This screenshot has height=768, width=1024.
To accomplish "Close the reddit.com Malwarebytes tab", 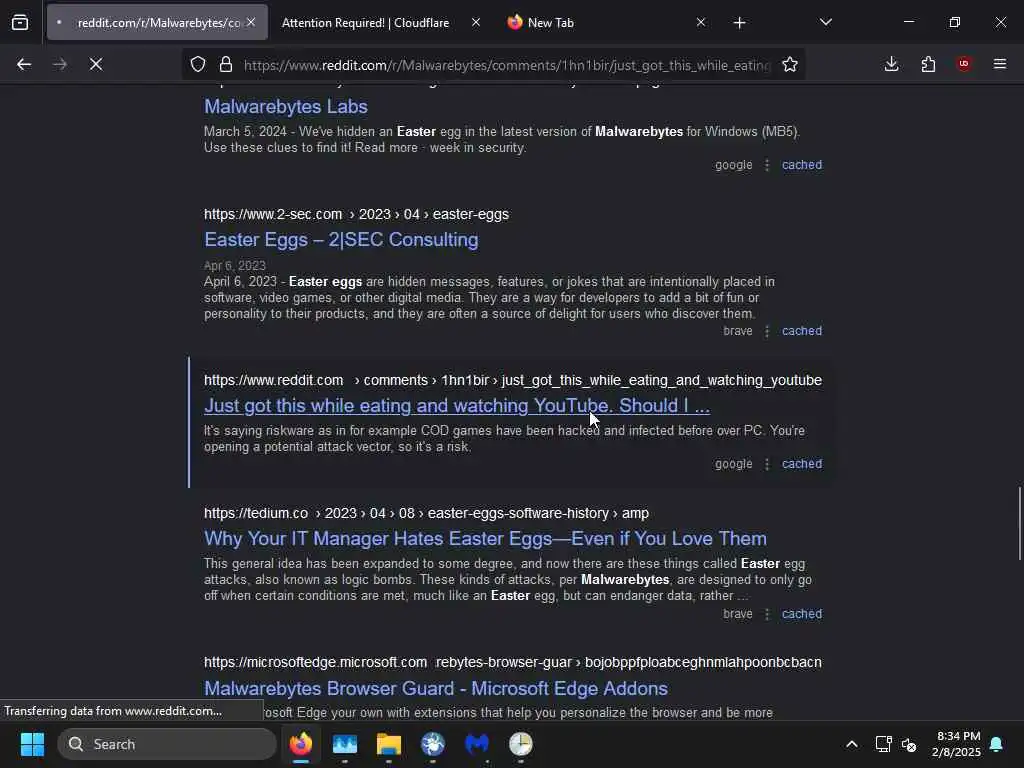I will click(251, 22).
